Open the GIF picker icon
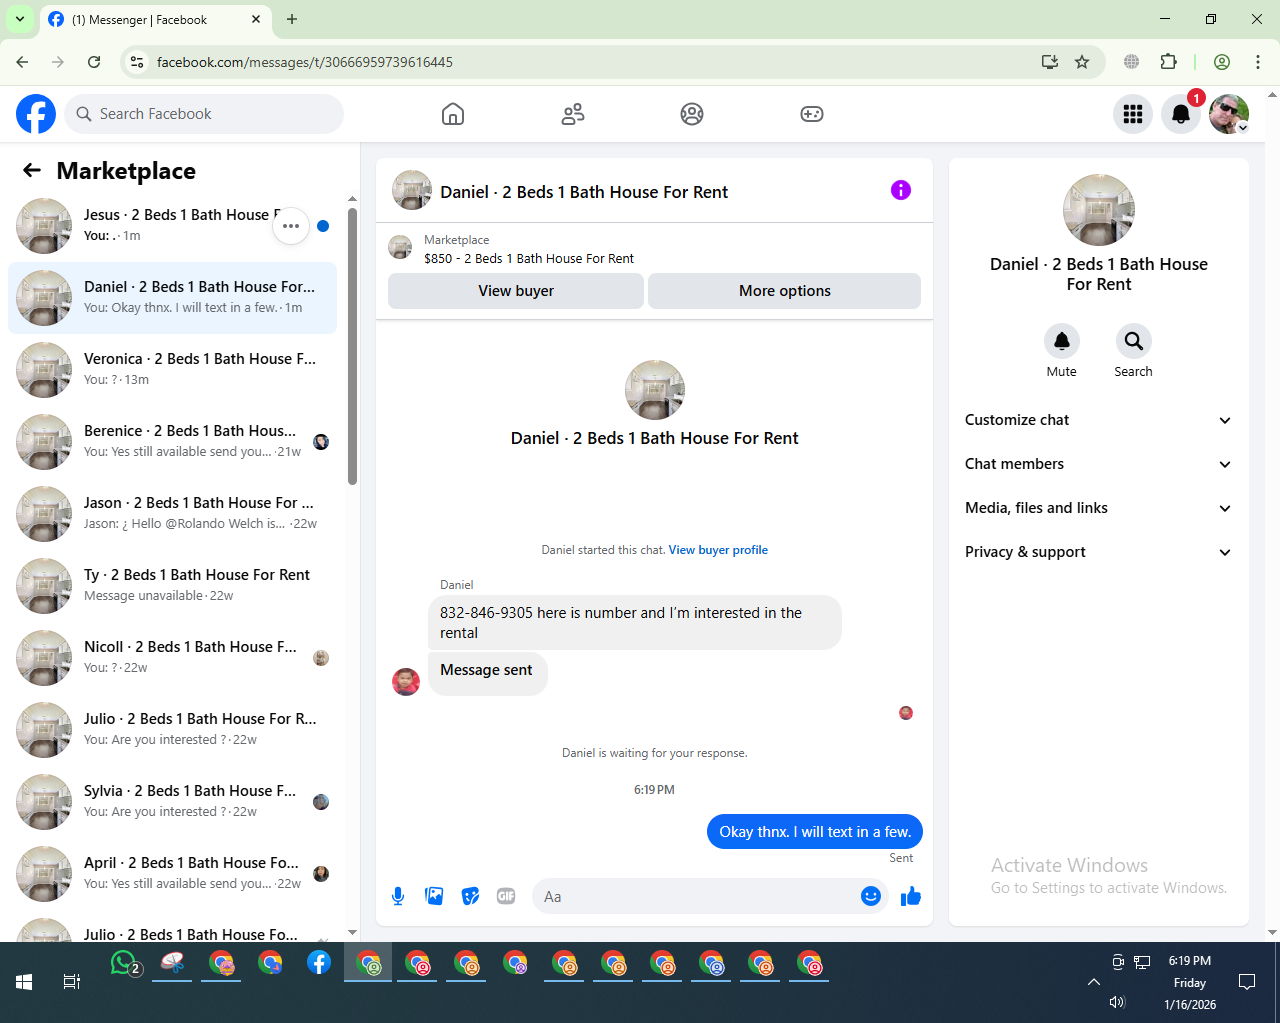Screen dimensions: 1280x1023 click(x=506, y=896)
